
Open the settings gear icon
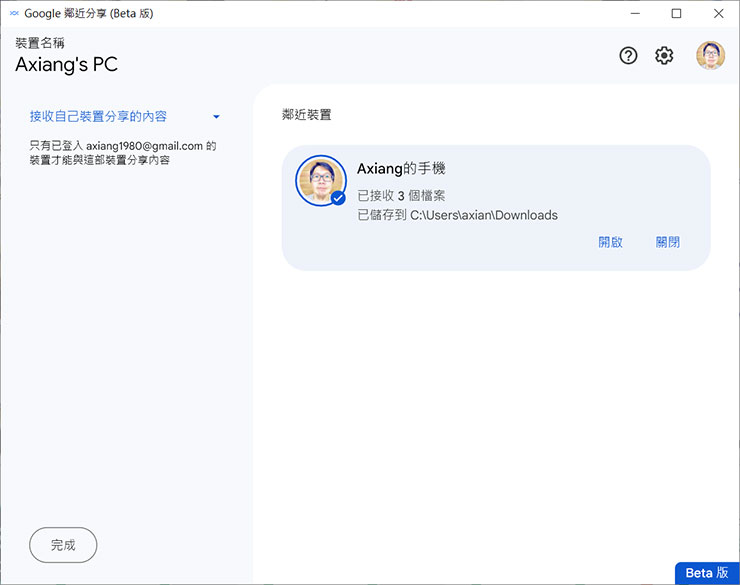[664, 56]
